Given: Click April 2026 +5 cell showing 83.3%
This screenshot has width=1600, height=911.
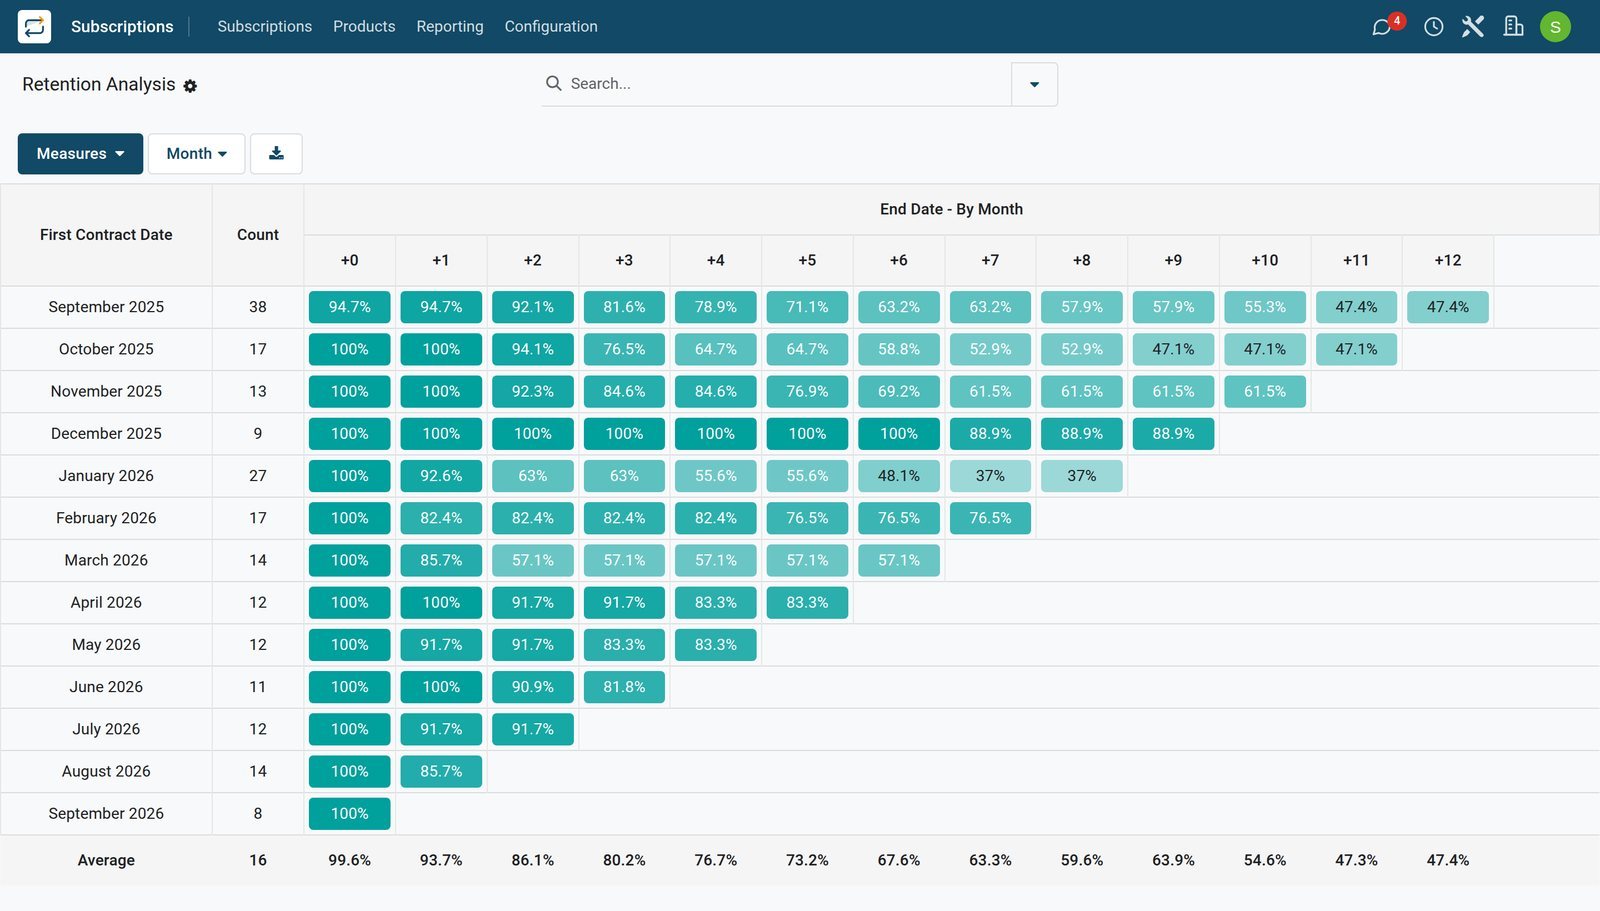Looking at the screenshot, I should pos(807,602).
